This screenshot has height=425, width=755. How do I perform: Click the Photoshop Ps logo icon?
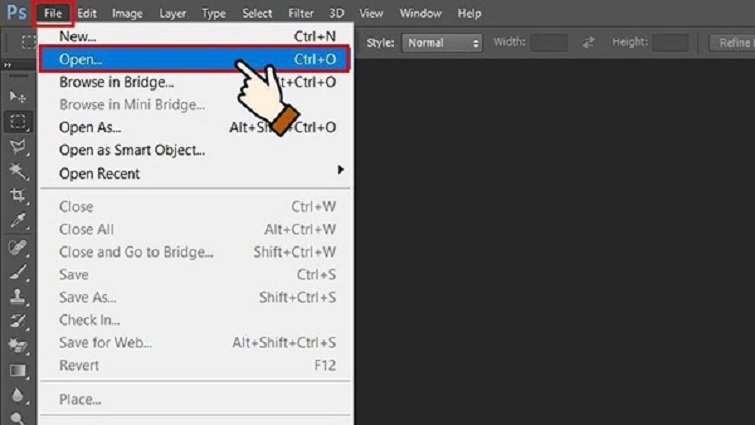pos(16,13)
